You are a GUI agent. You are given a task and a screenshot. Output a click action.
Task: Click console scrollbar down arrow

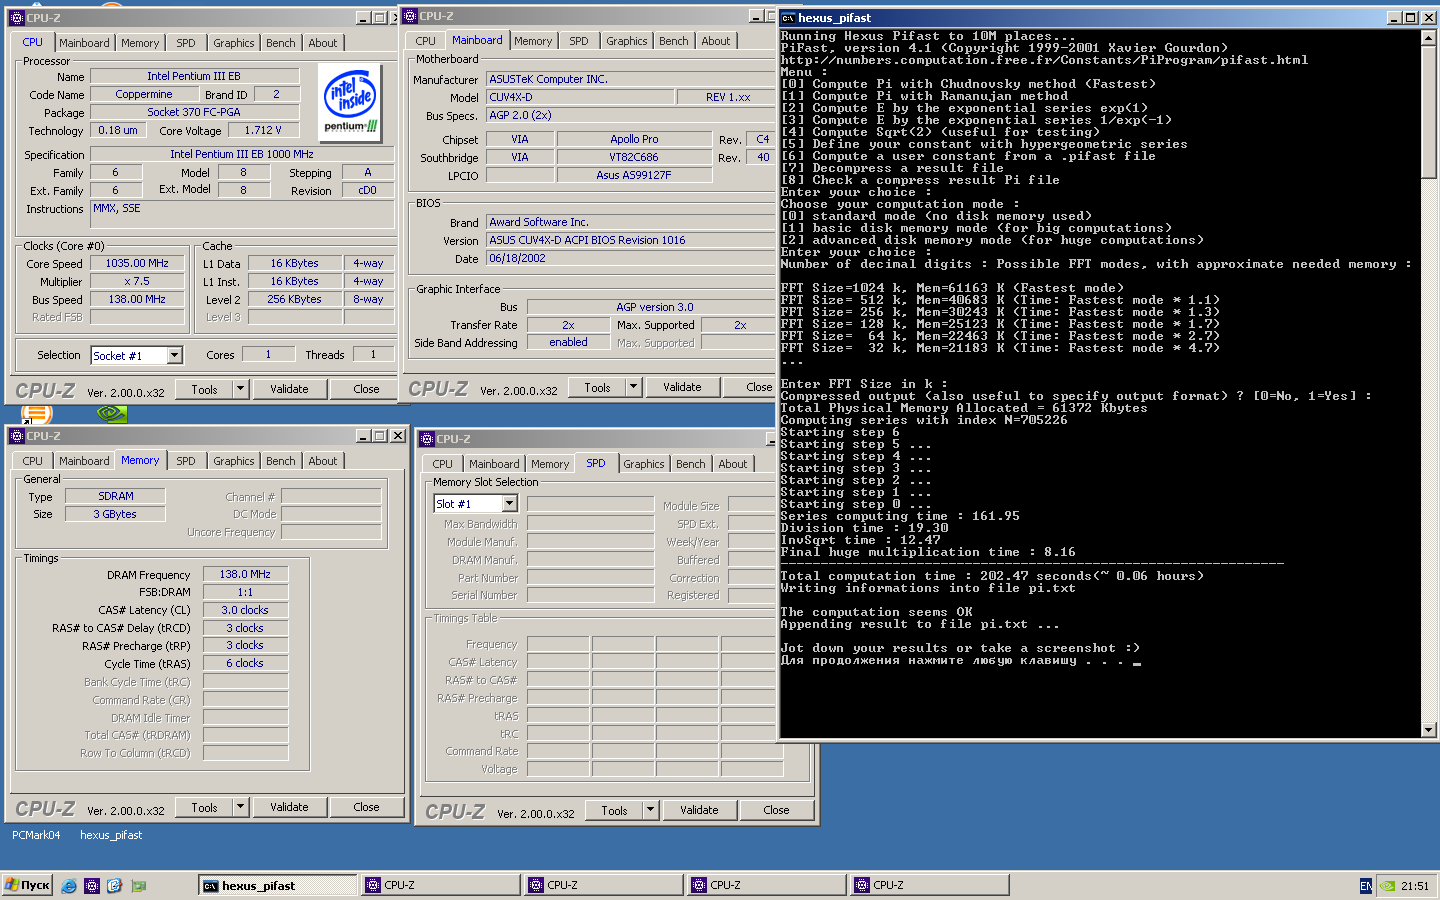1429,730
